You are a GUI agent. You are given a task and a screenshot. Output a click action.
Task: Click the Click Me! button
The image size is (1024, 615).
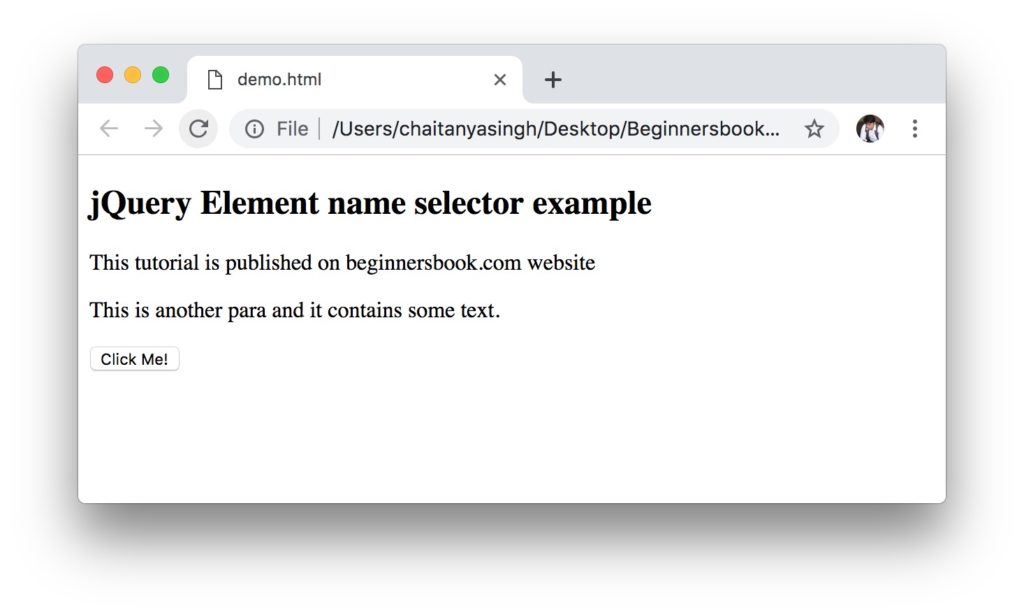coord(135,359)
